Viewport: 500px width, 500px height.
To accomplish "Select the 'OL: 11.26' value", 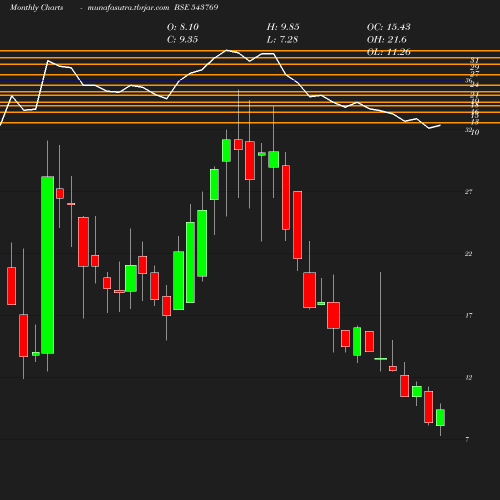I will point(388,52).
